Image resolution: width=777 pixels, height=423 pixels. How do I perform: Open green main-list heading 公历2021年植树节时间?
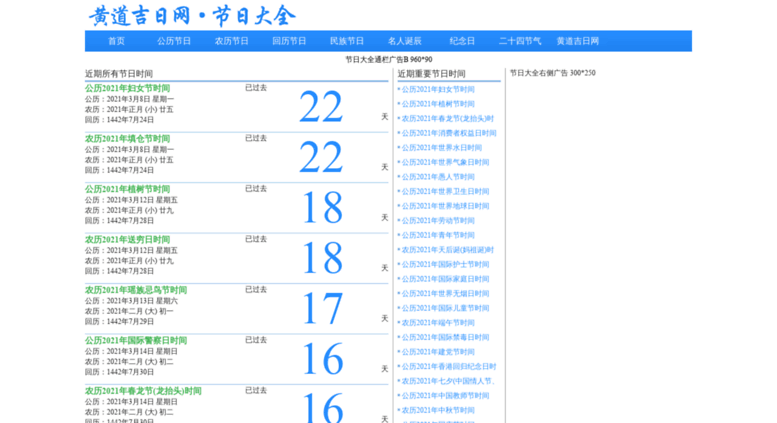[x=127, y=189]
